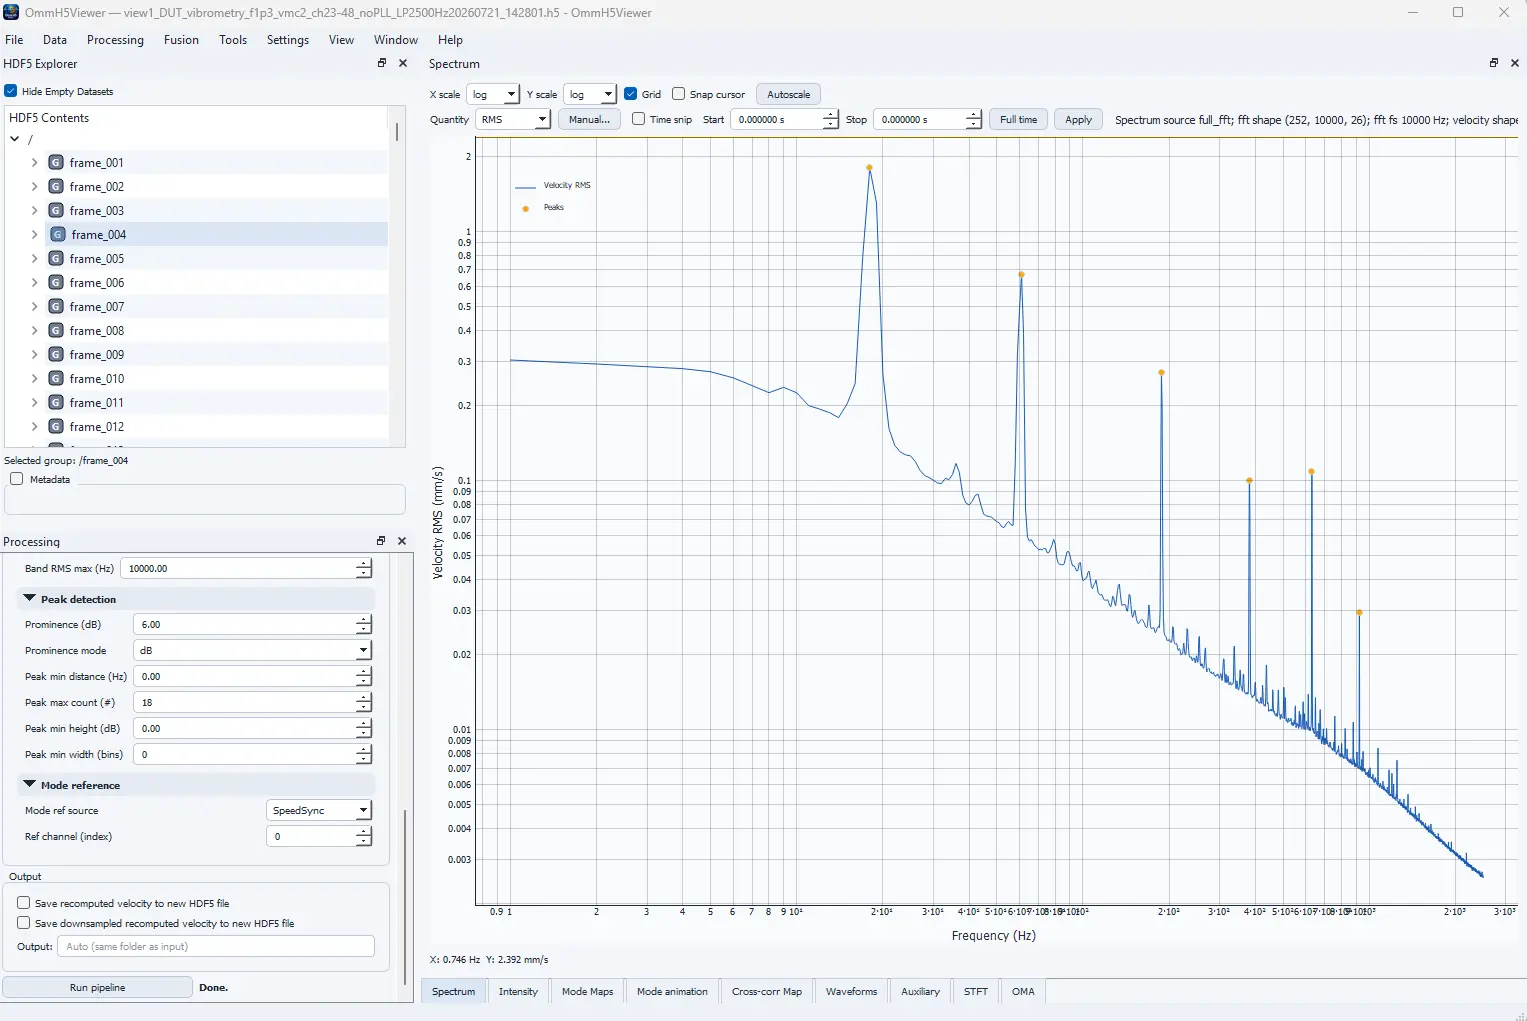
Task: Close the Processing panel
Action: [402, 541]
